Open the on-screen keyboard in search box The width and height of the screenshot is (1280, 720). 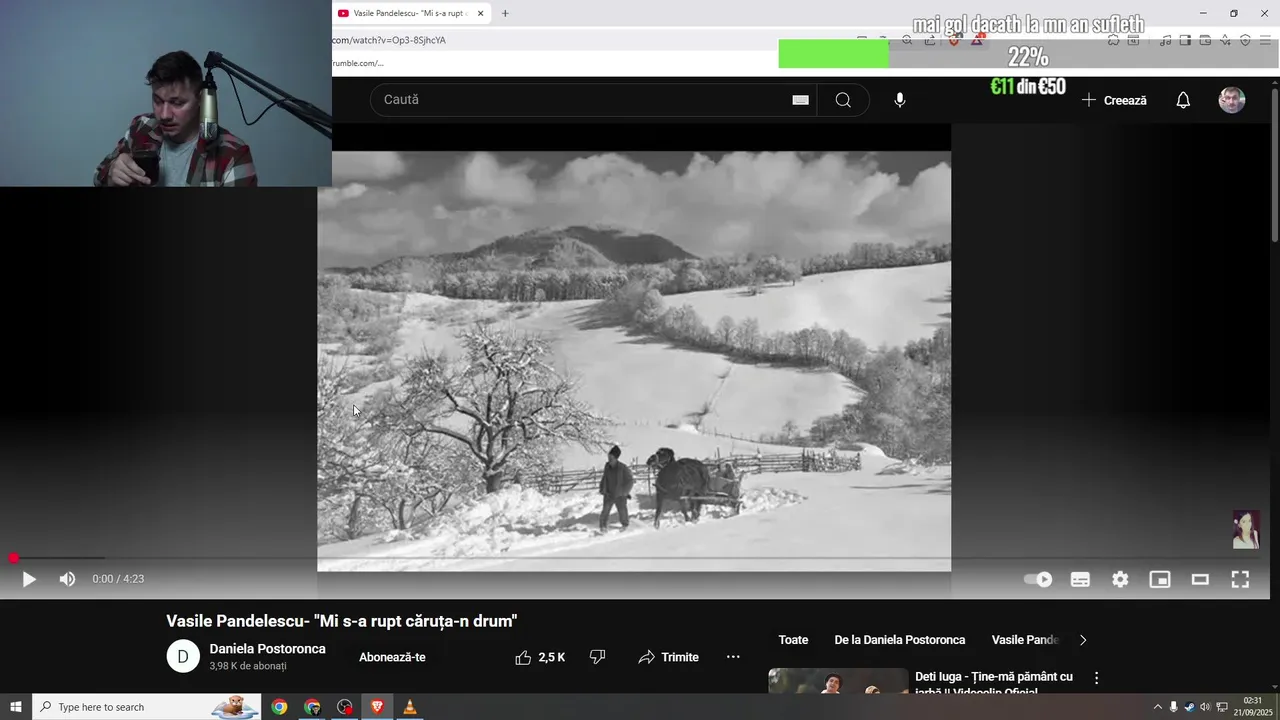tap(800, 100)
